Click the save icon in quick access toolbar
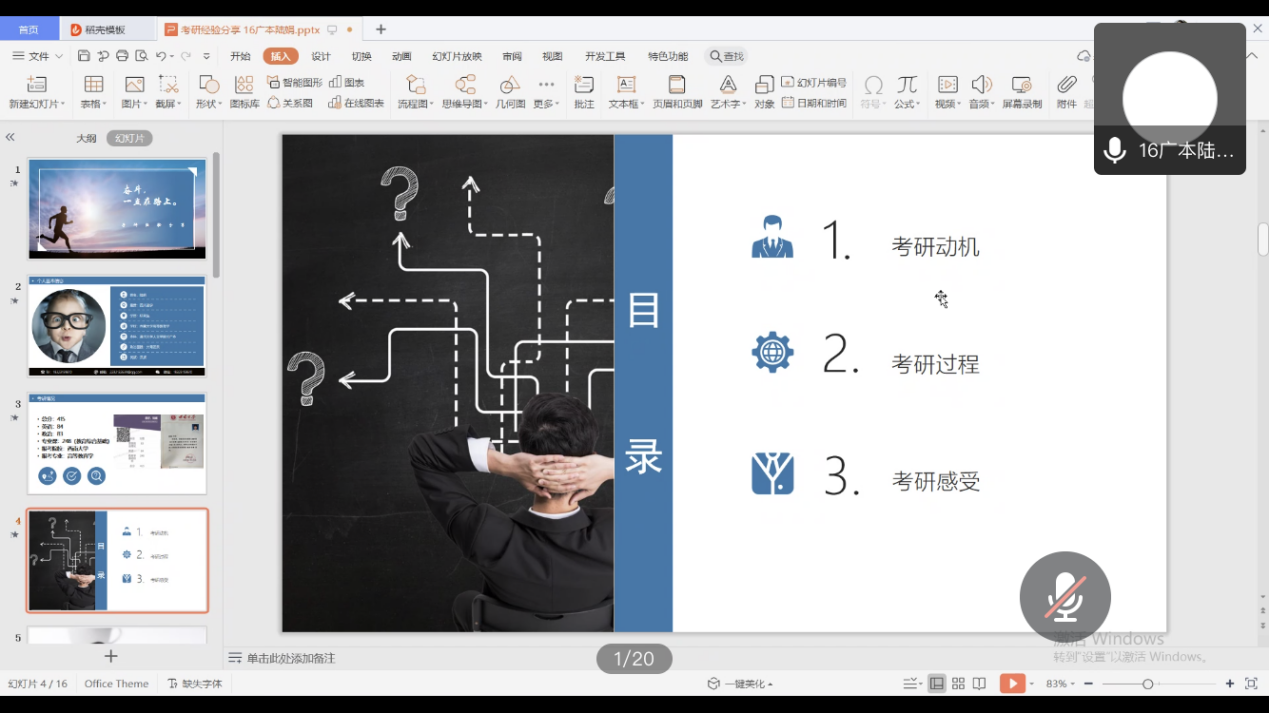The height and width of the screenshot is (713, 1269). click(x=84, y=56)
